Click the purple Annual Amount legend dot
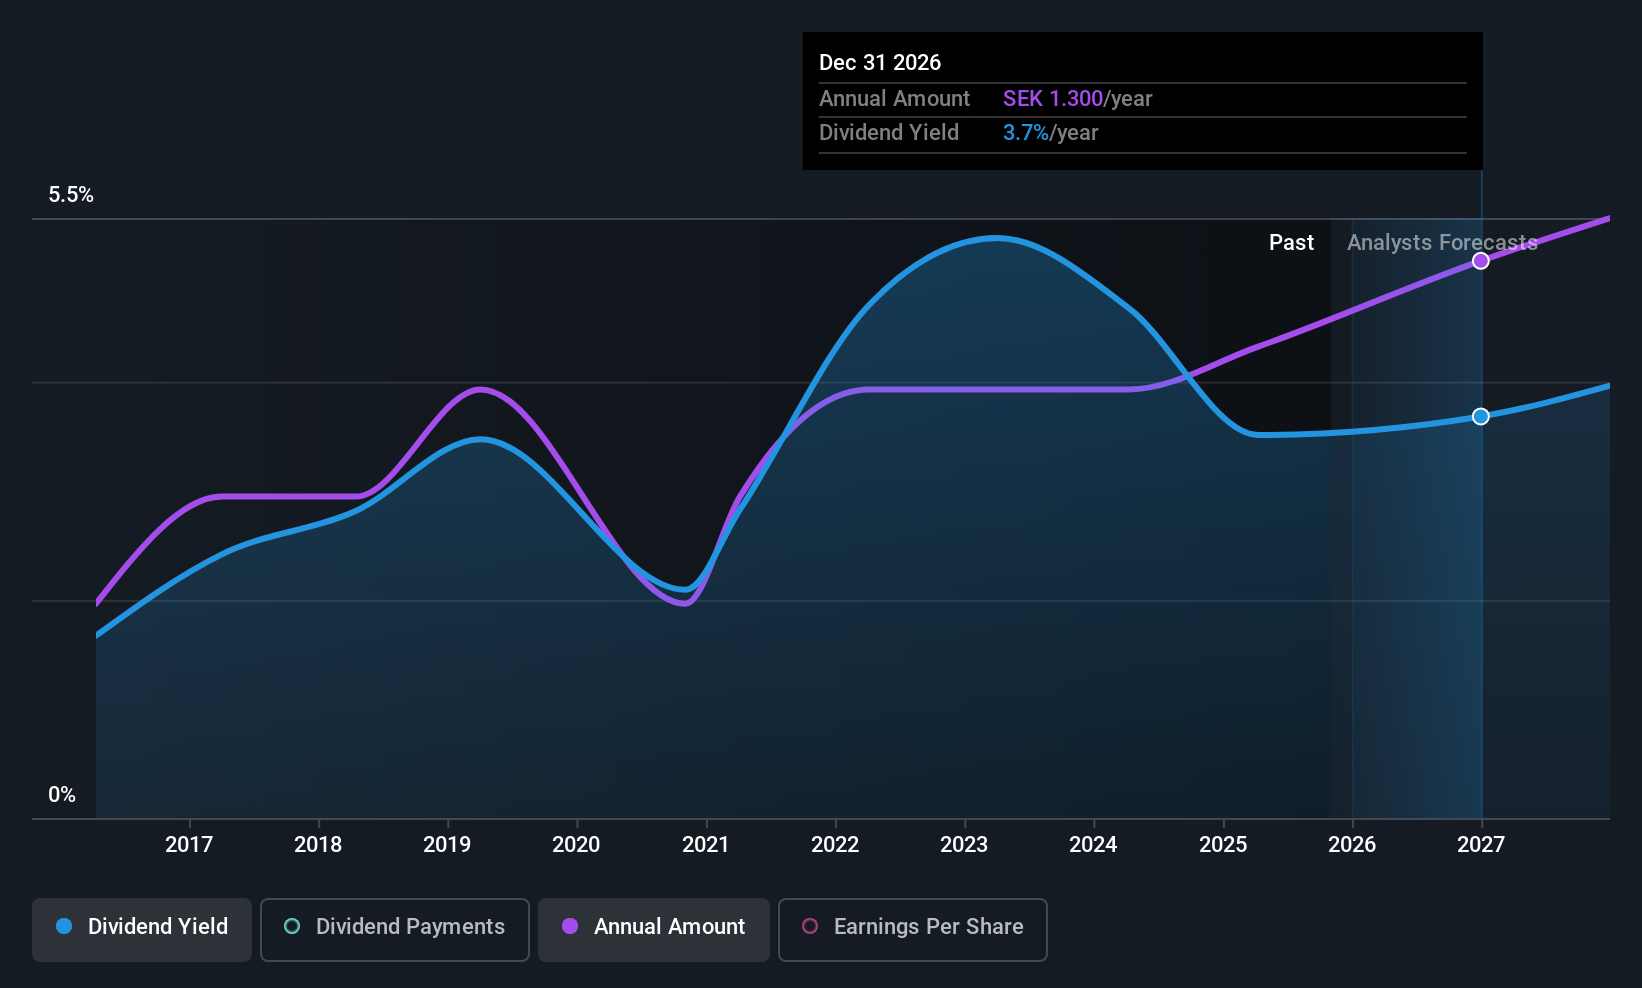Viewport: 1642px width, 988px height. (570, 927)
